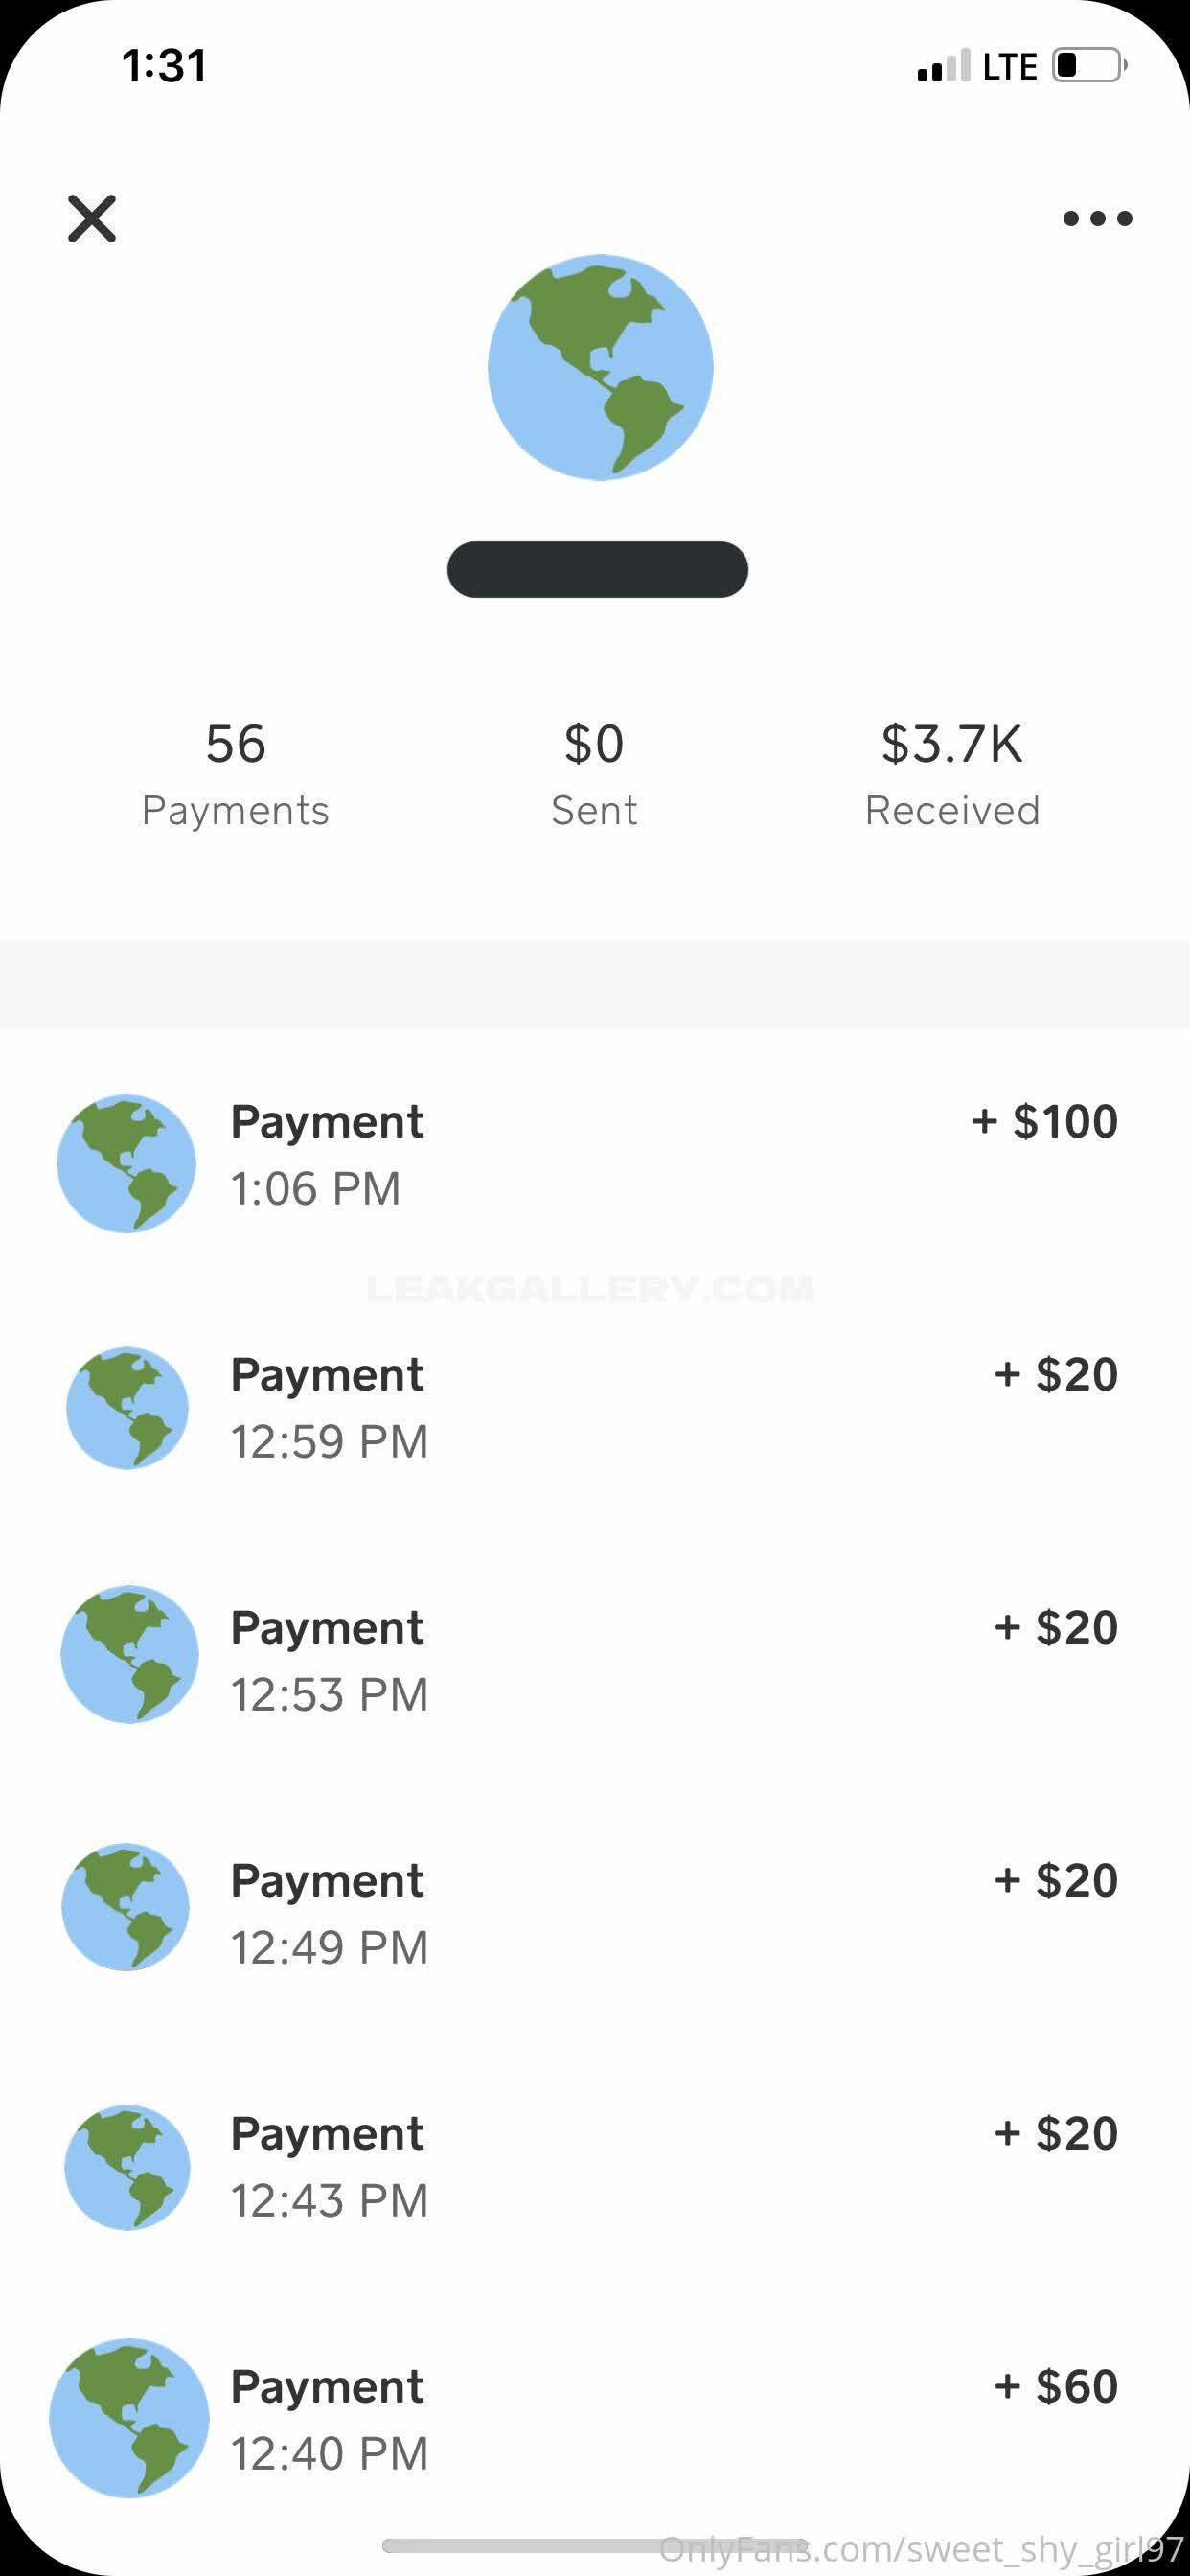Image resolution: width=1190 pixels, height=2576 pixels.
Task: Tap the globe icon beside the $100 payment
Action: [x=126, y=1163]
